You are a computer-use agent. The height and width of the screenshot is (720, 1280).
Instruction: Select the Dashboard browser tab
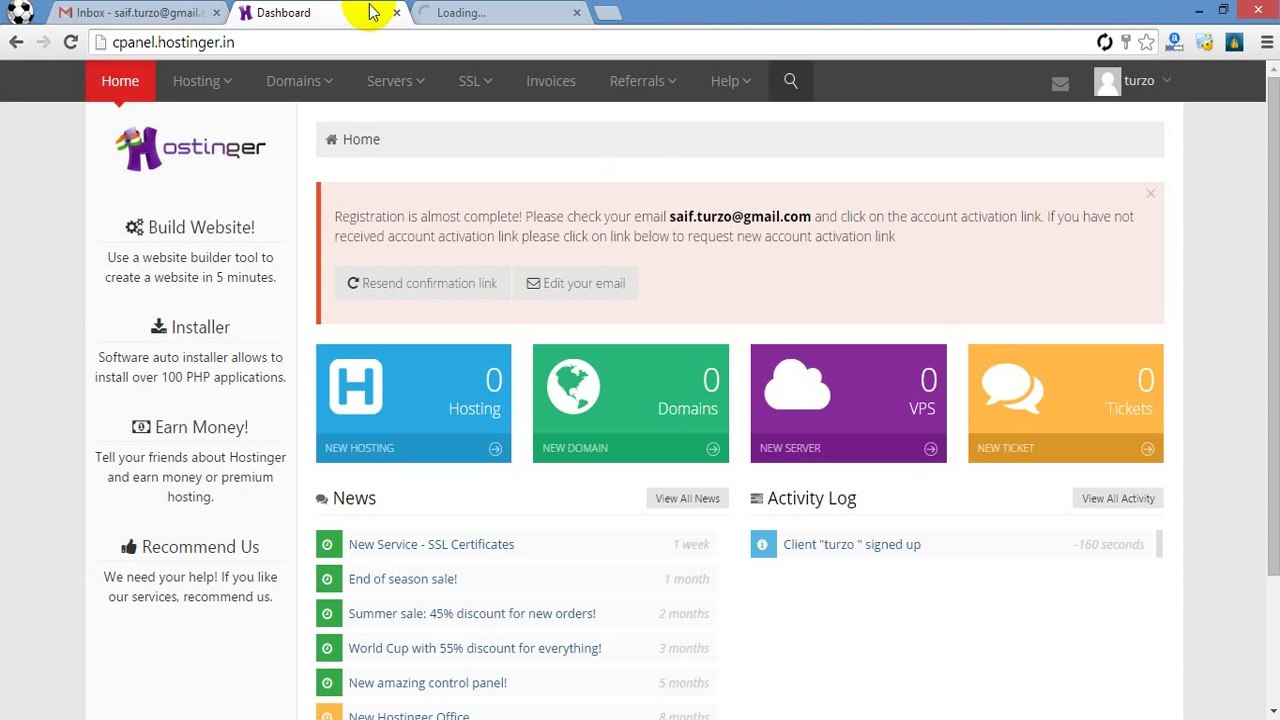tap(318, 13)
